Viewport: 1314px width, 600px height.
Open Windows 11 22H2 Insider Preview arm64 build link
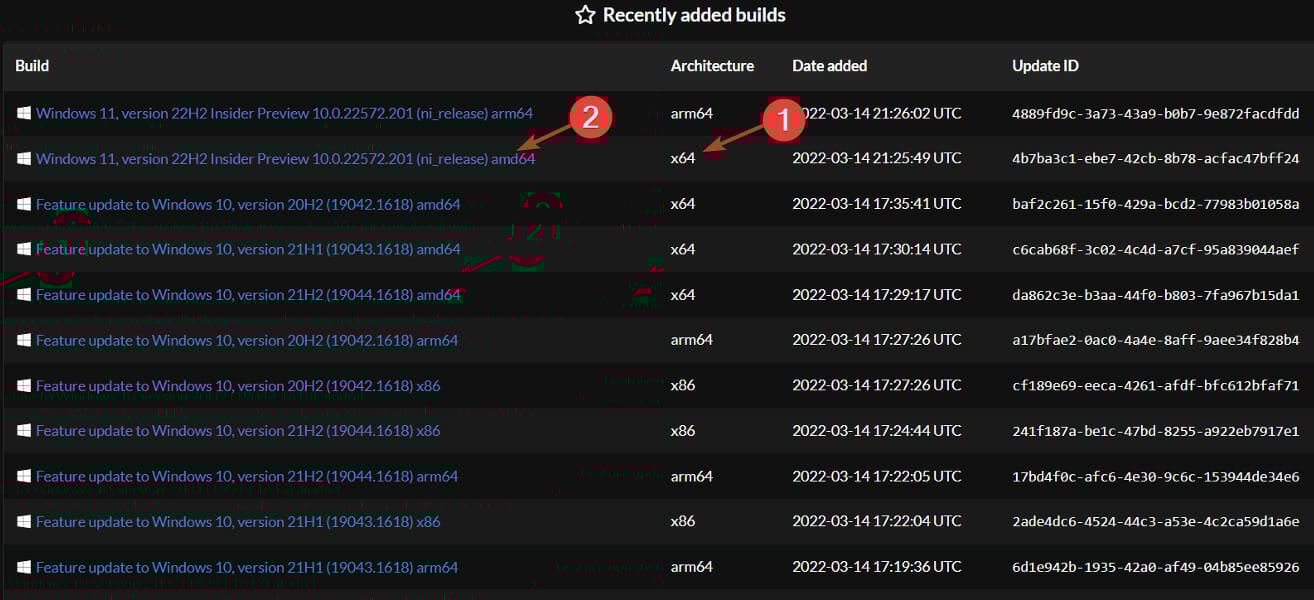[x=284, y=113]
